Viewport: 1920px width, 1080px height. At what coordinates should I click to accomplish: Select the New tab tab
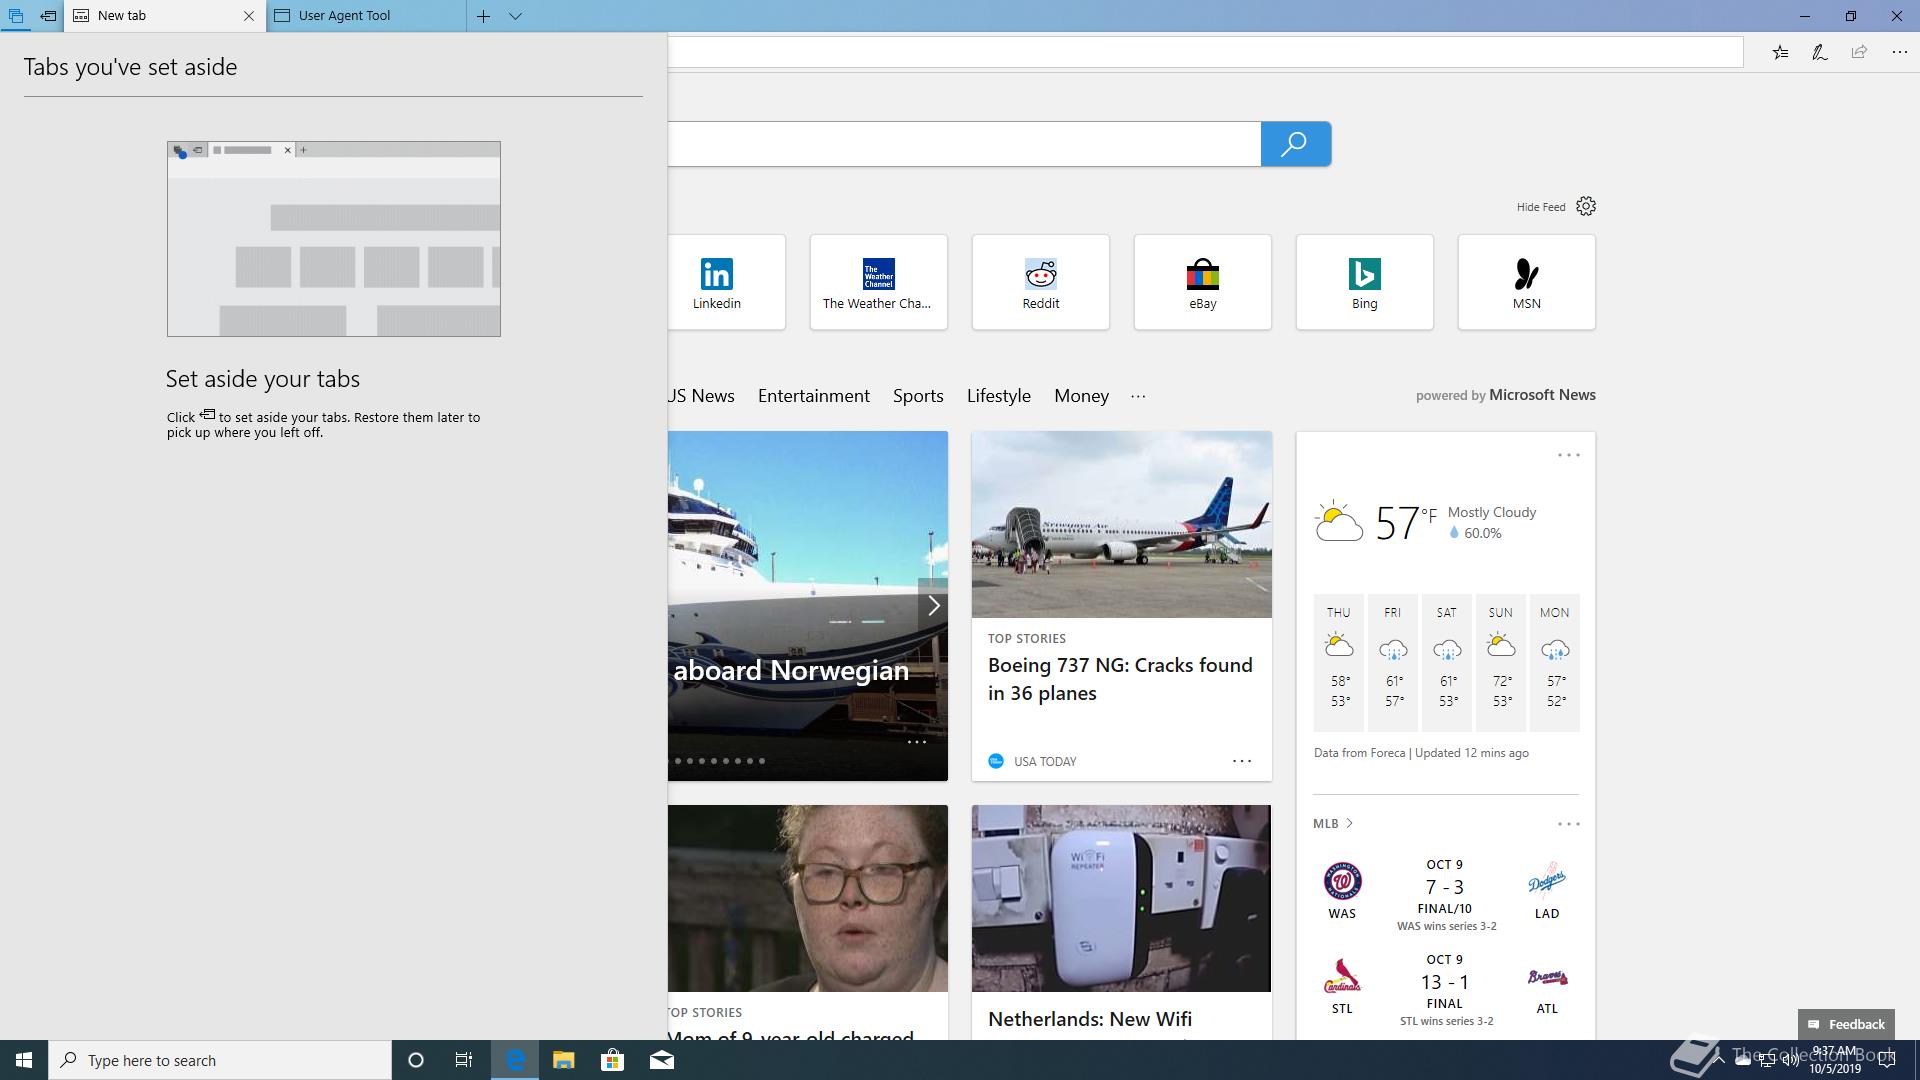coord(165,16)
